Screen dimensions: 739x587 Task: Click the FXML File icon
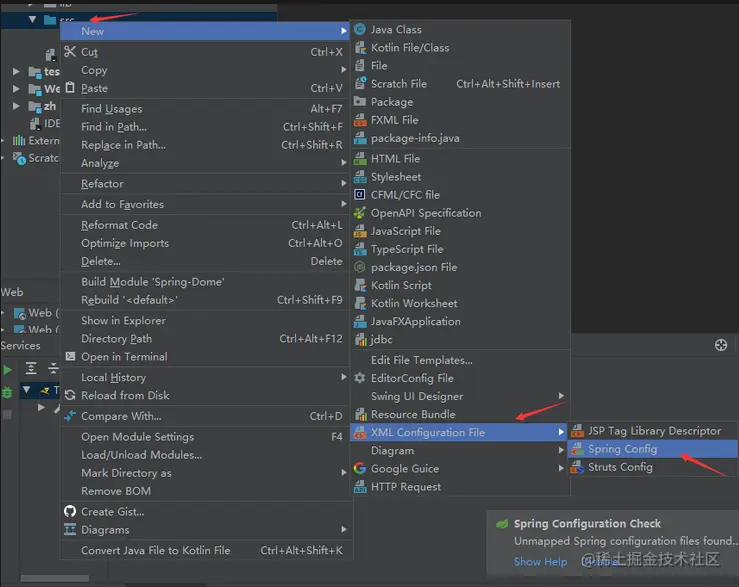coord(360,120)
